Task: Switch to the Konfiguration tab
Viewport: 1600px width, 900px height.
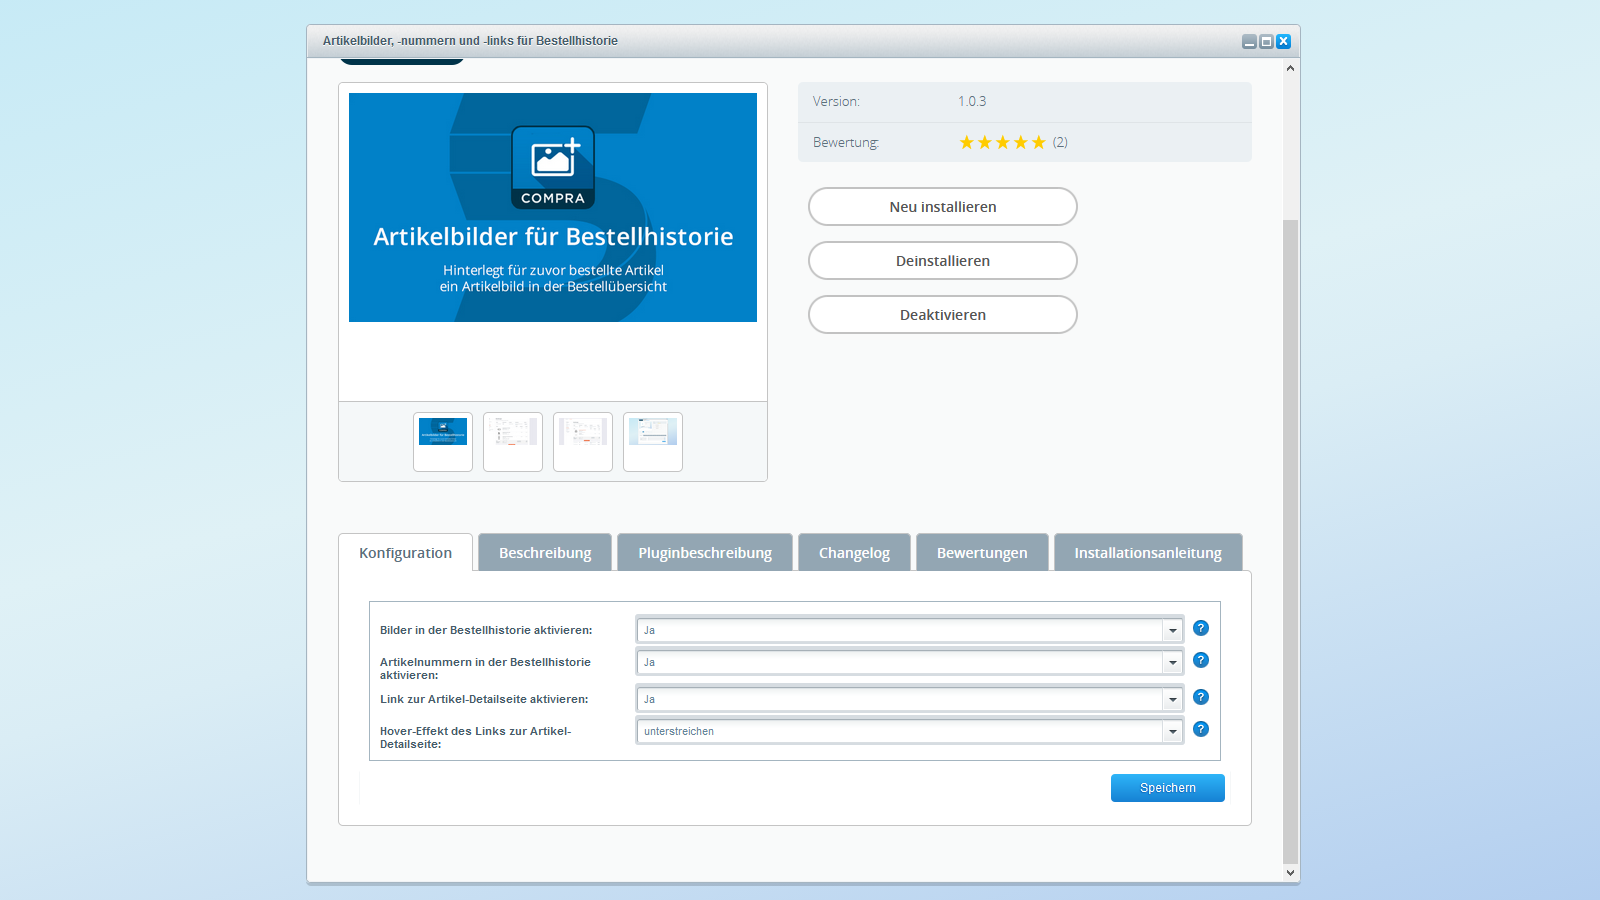Action: [x=405, y=553]
